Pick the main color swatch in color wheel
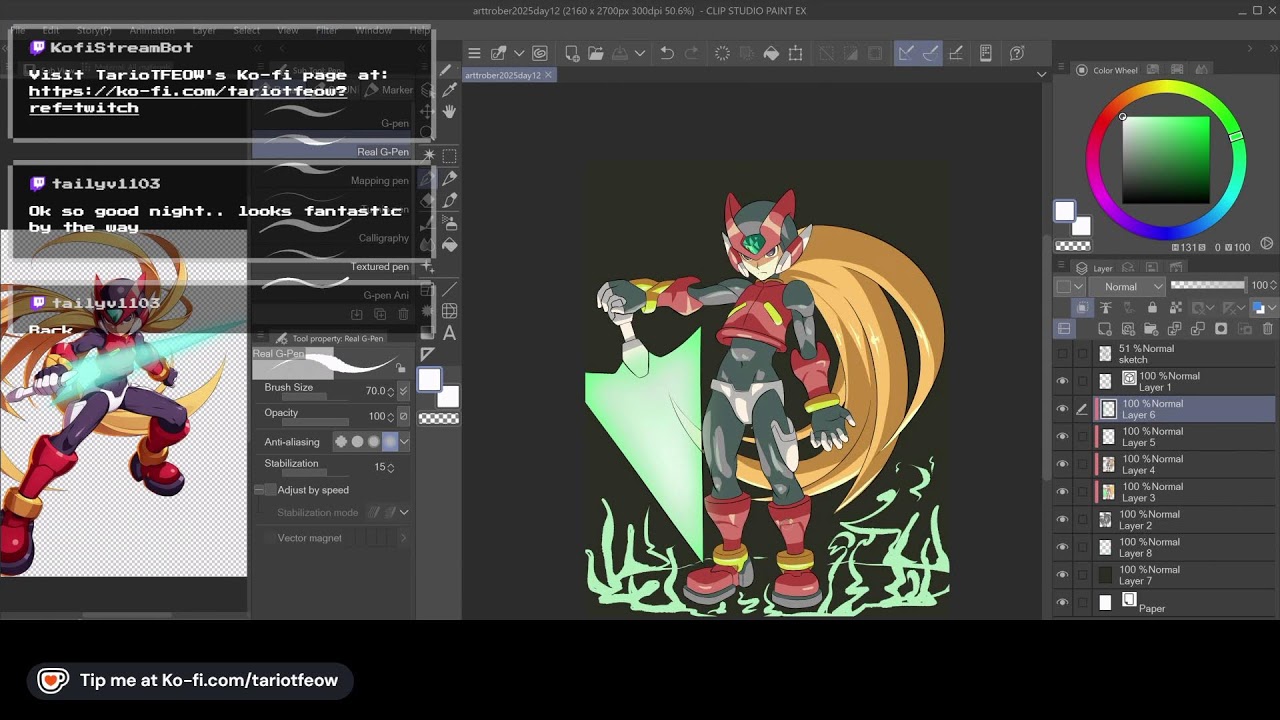The height and width of the screenshot is (720, 1280). pos(1065,211)
